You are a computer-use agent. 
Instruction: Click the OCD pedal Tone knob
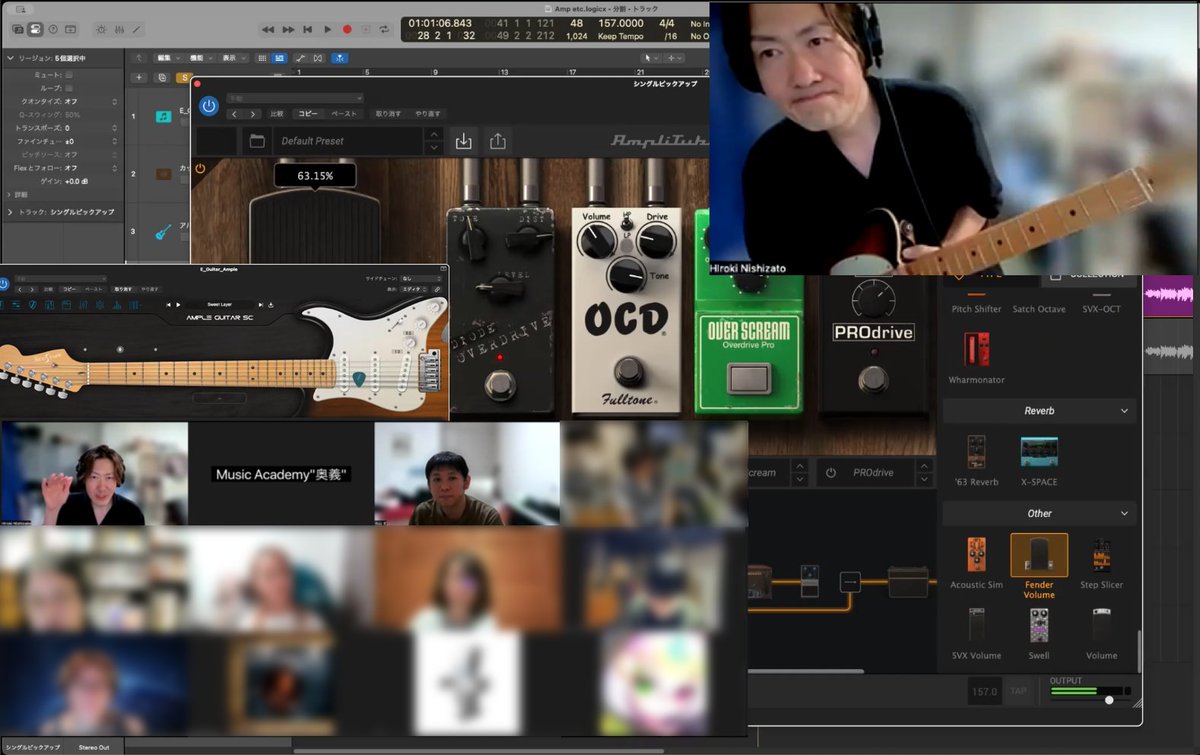click(x=627, y=275)
